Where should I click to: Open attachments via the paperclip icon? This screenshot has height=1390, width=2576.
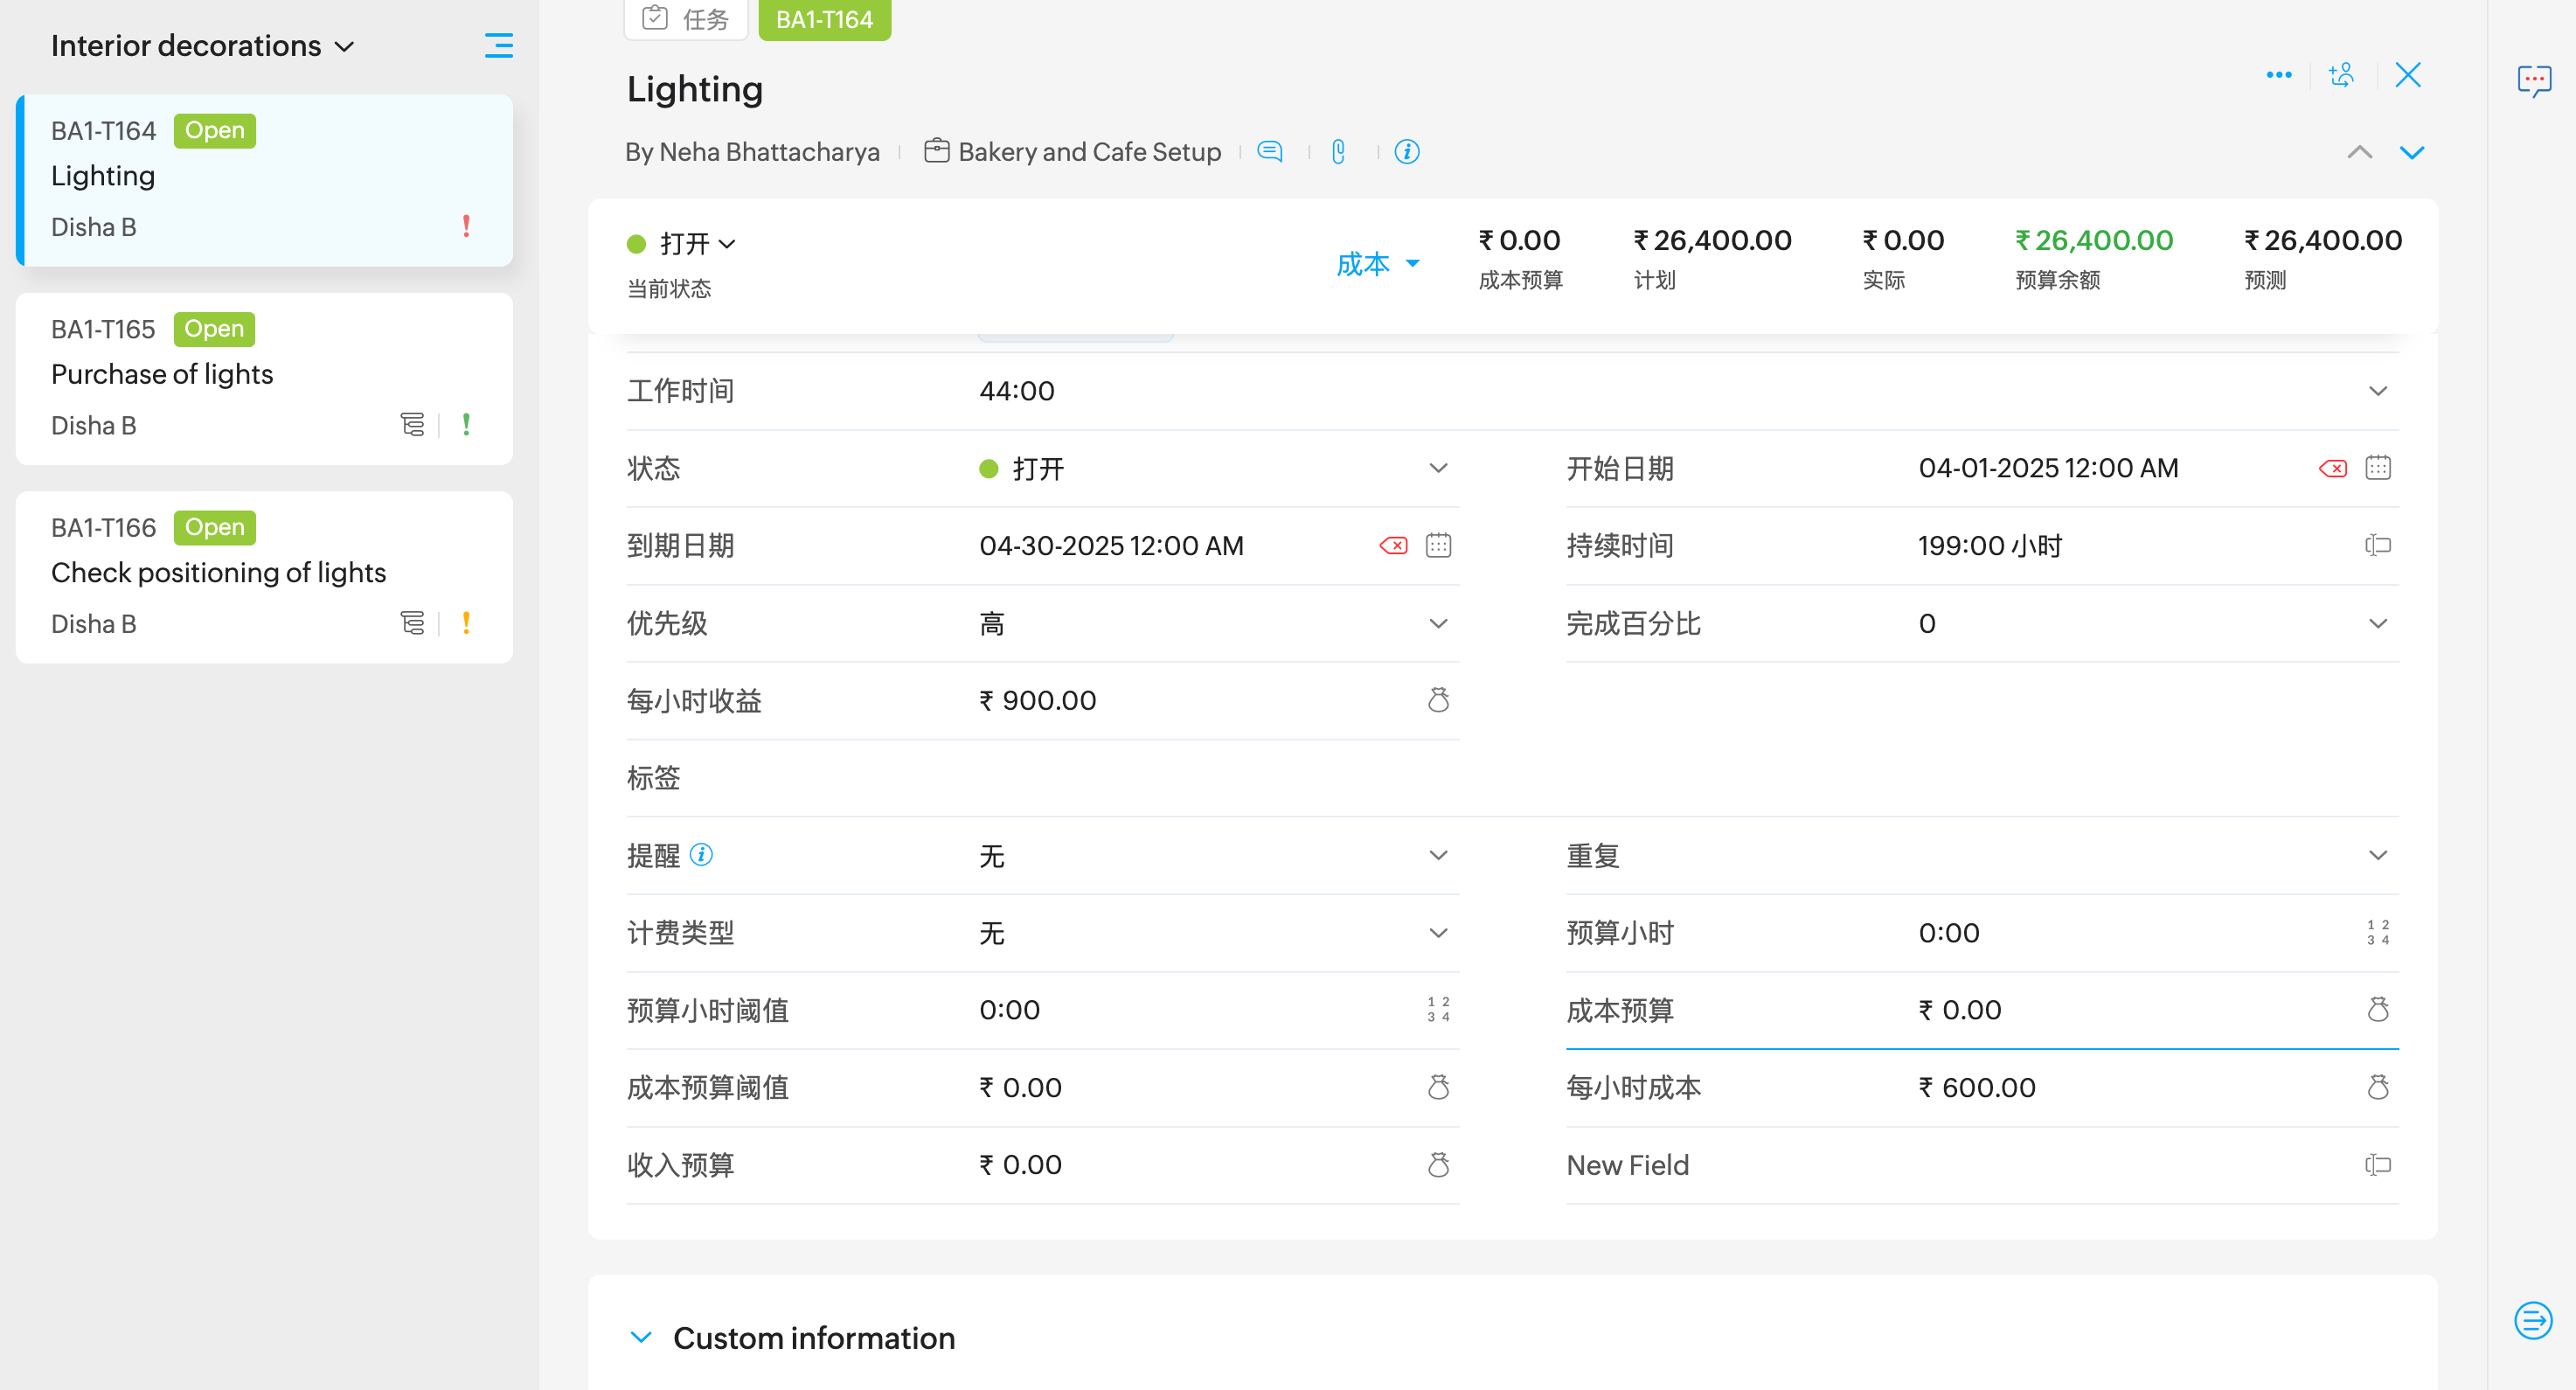coord(1338,152)
